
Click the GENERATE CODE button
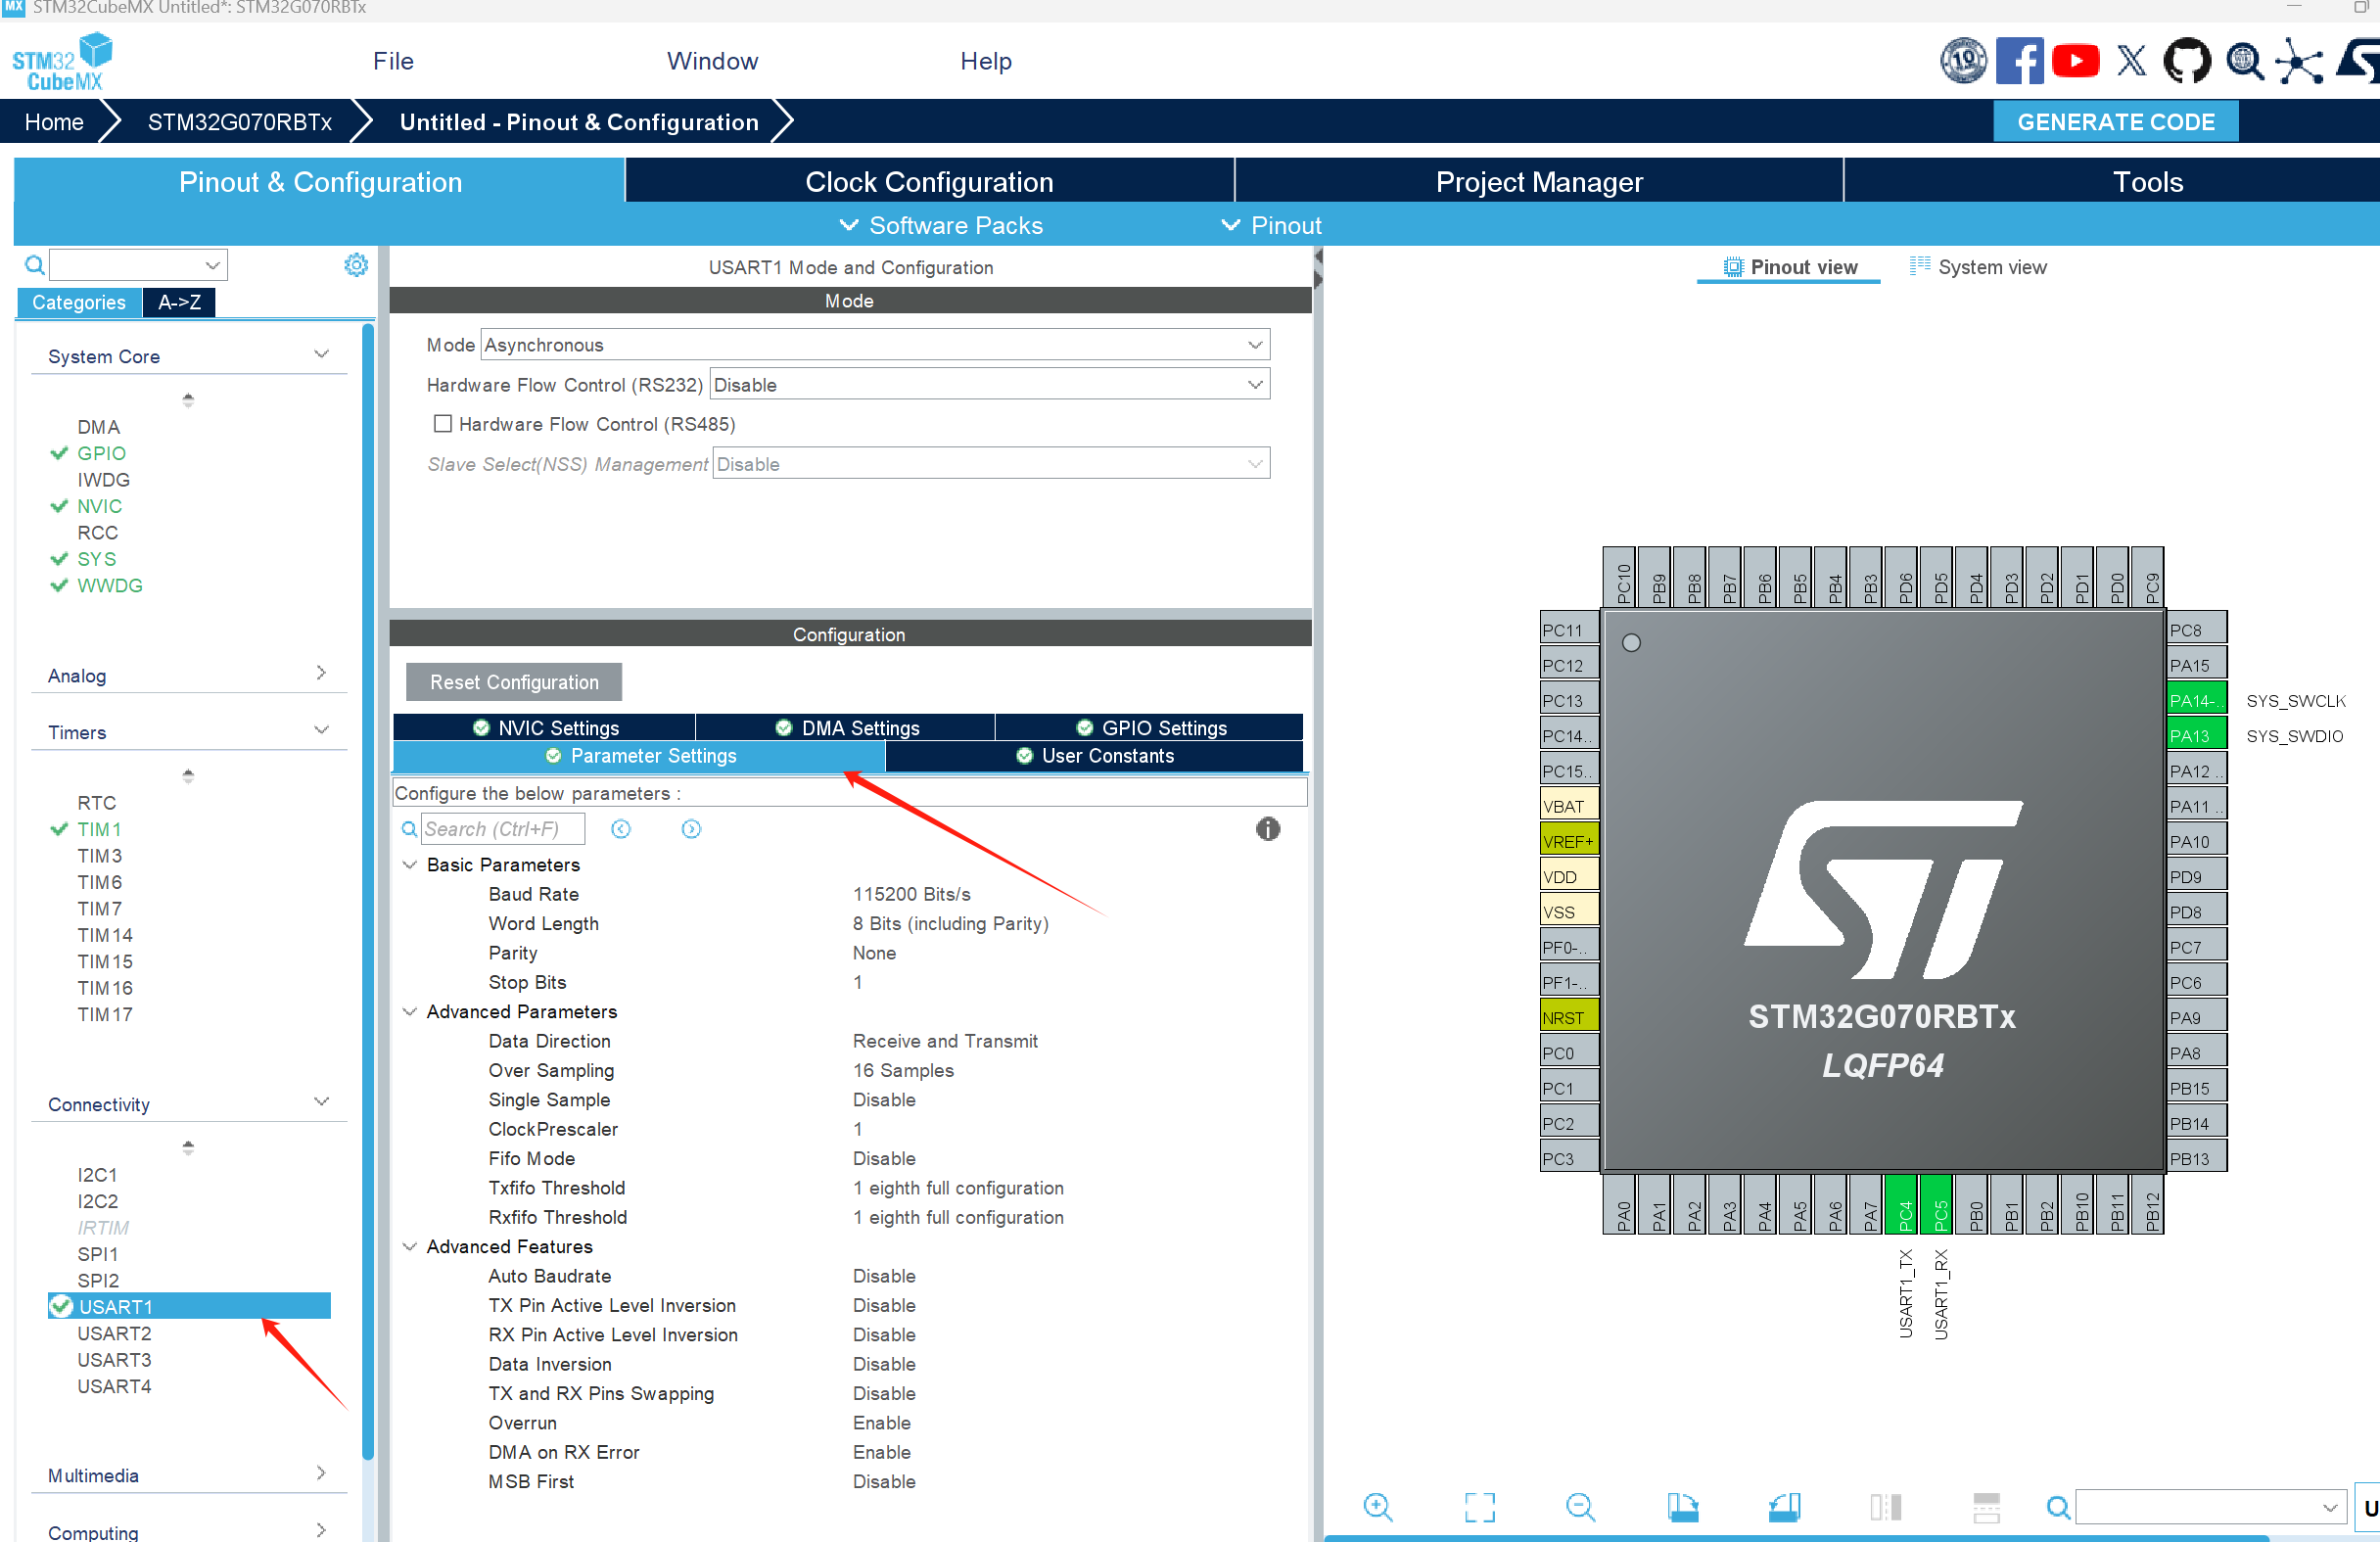[x=2114, y=122]
